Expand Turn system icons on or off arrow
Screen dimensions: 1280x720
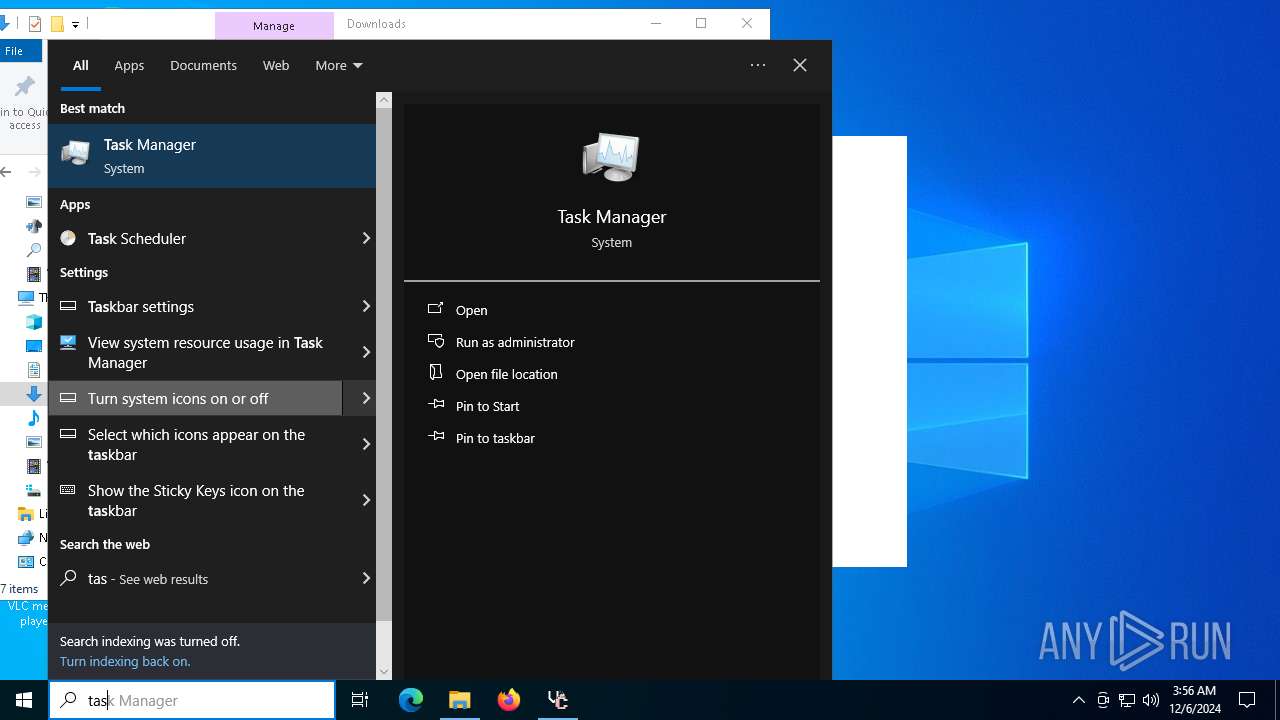pos(366,398)
